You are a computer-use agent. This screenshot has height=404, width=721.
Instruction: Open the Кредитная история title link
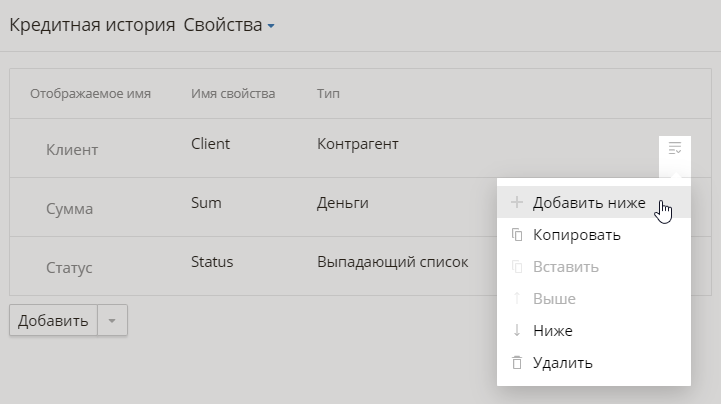[x=91, y=25]
